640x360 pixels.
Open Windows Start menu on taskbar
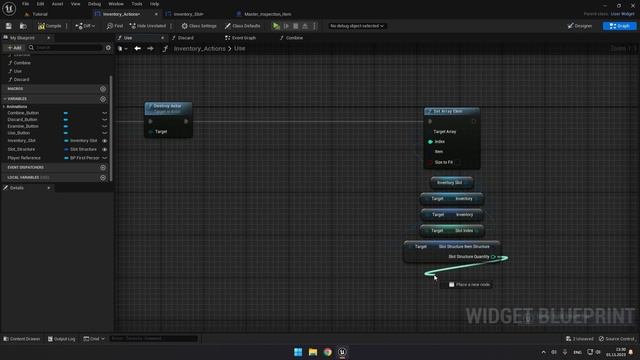point(298,352)
